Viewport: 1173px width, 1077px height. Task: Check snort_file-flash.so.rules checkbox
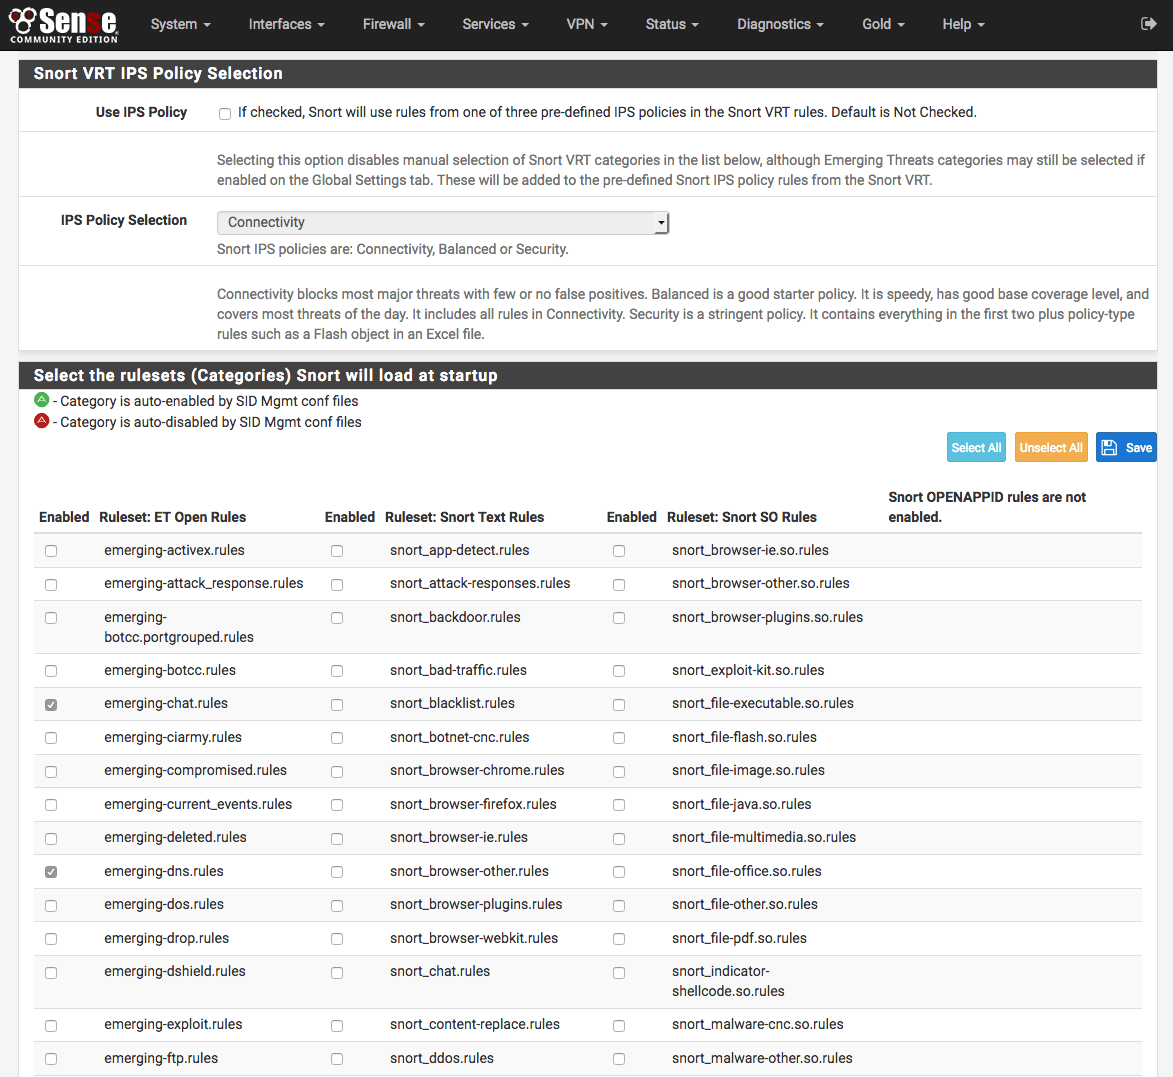pyautogui.click(x=619, y=738)
